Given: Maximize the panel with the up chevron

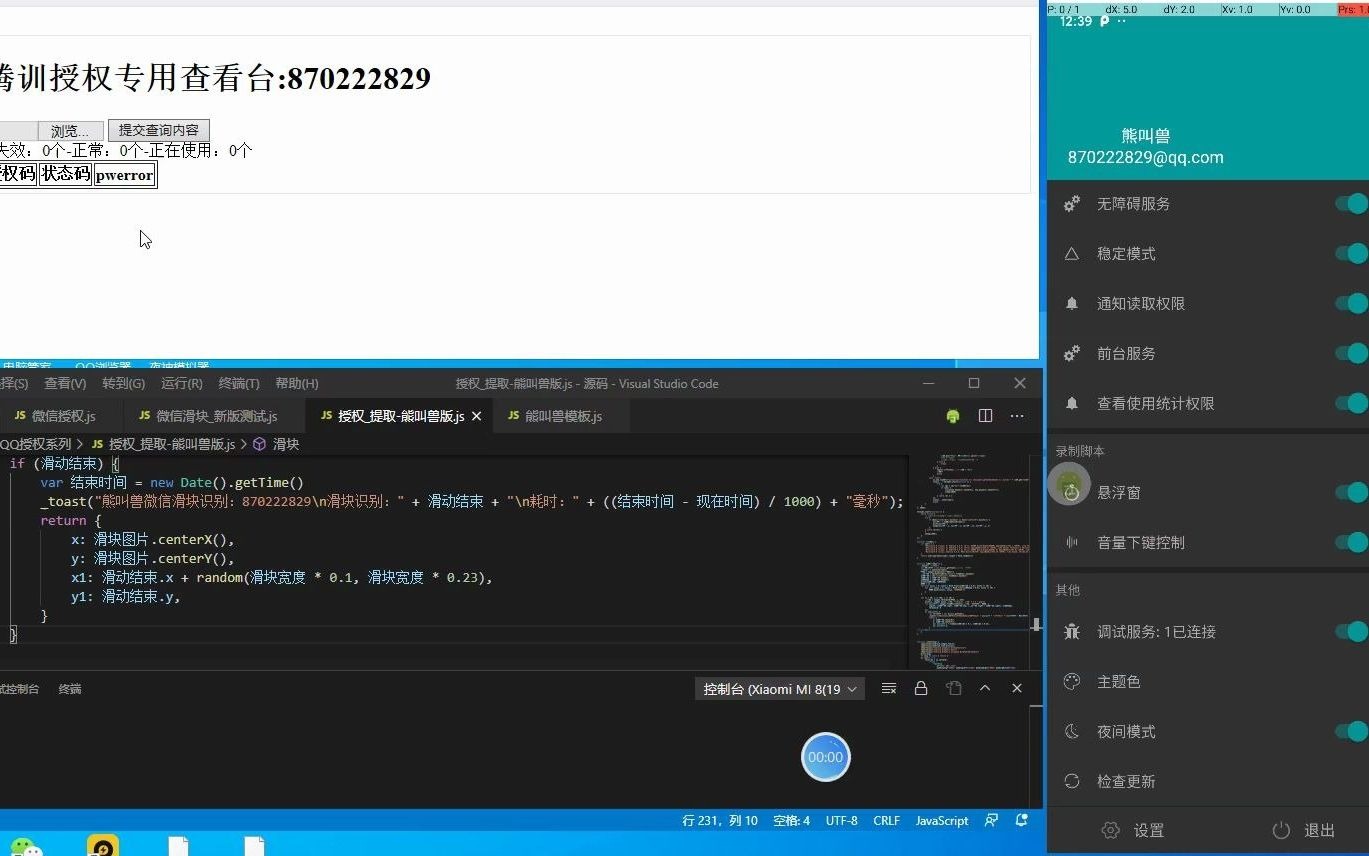Looking at the screenshot, I should (x=985, y=688).
